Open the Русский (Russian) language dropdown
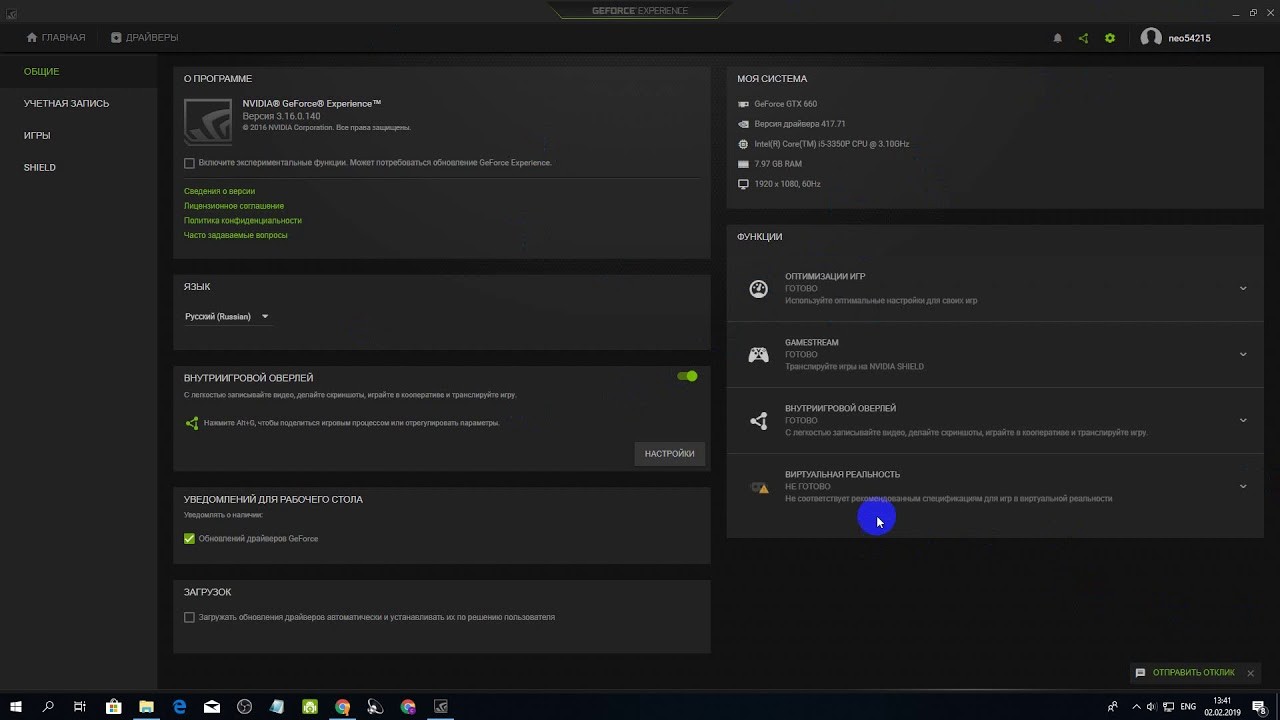This screenshot has height=720, width=1280. [227, 317]
